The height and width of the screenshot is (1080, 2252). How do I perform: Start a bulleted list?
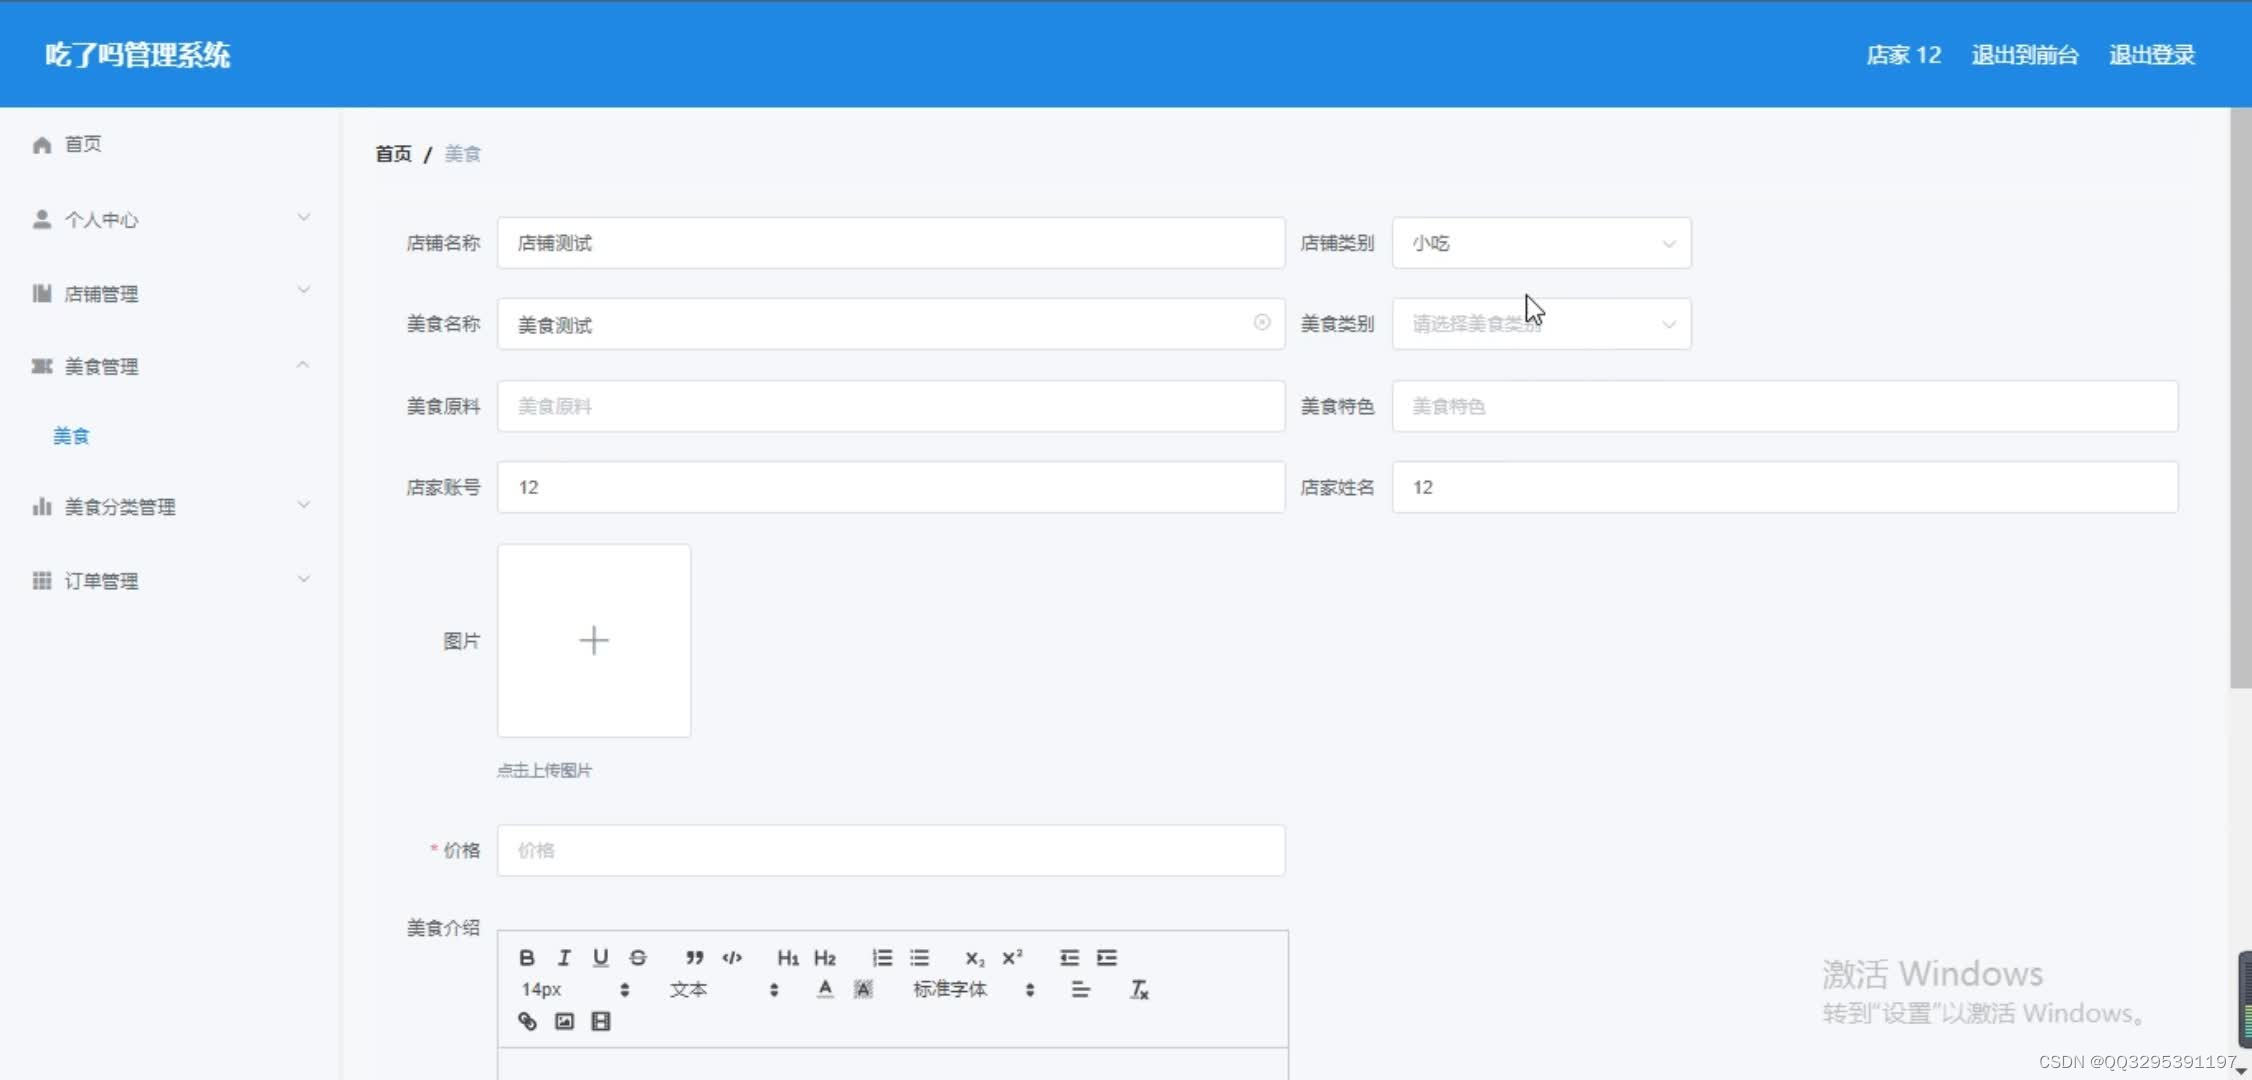pos(919,958)
